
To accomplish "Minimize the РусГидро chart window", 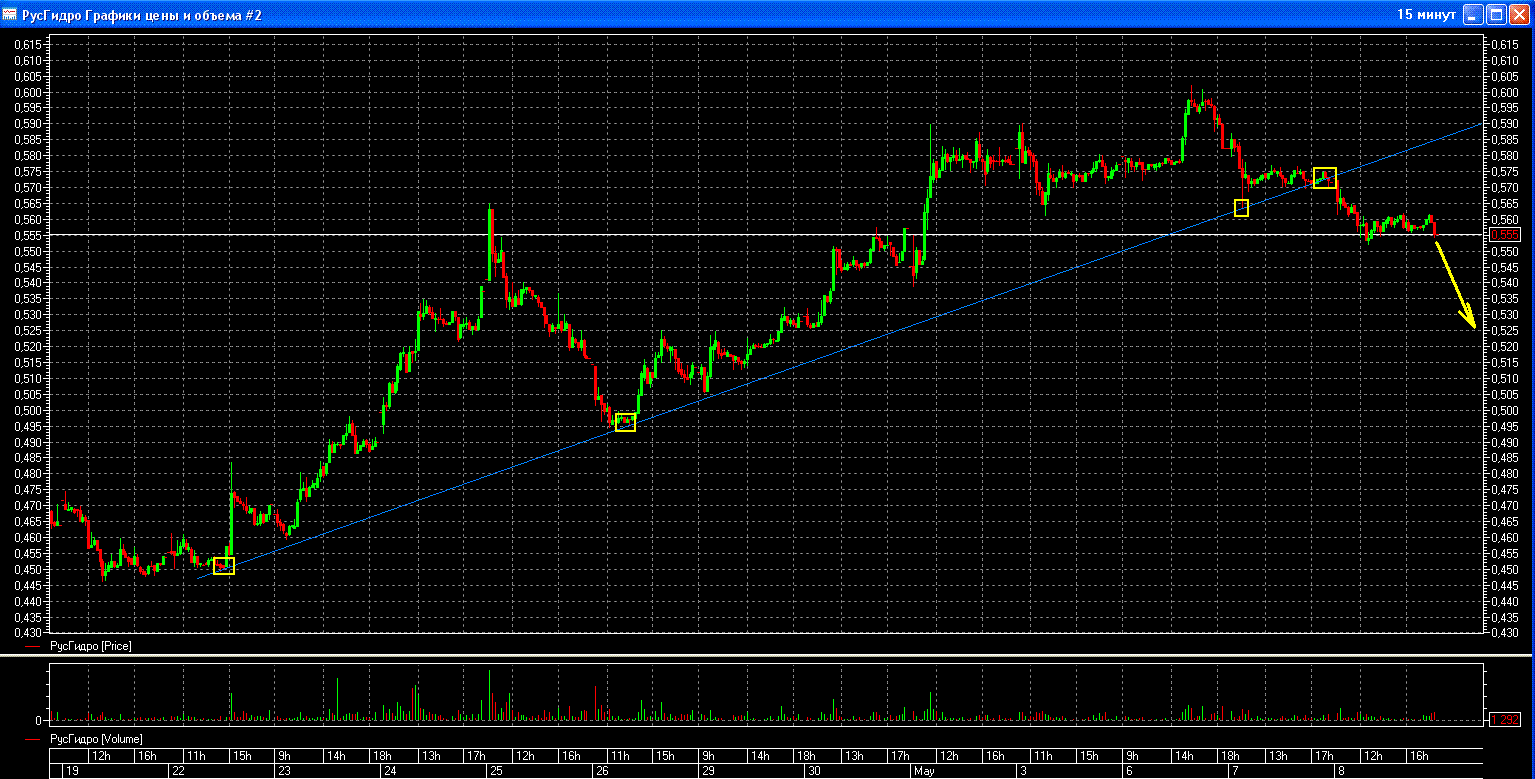I will [x=1474, y=14].
